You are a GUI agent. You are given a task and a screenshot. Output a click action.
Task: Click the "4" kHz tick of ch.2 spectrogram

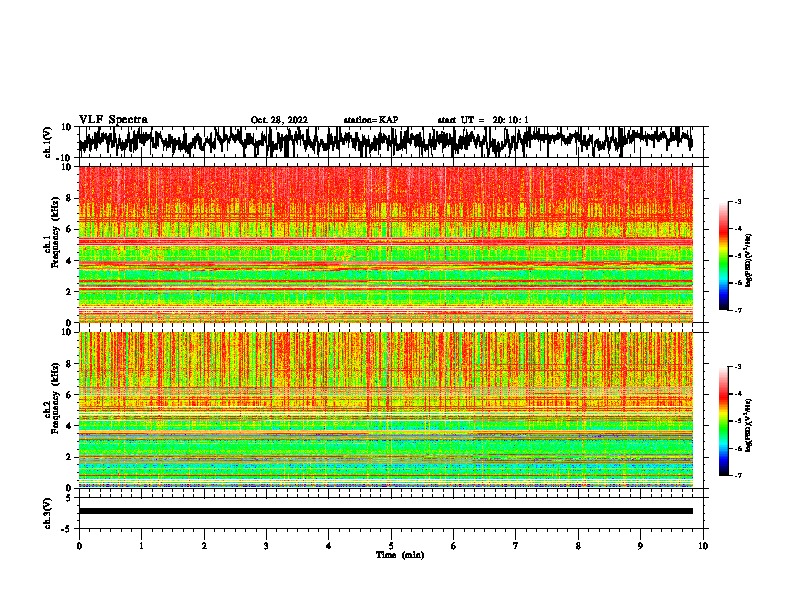pyautogui.click(x=69, y=426)
